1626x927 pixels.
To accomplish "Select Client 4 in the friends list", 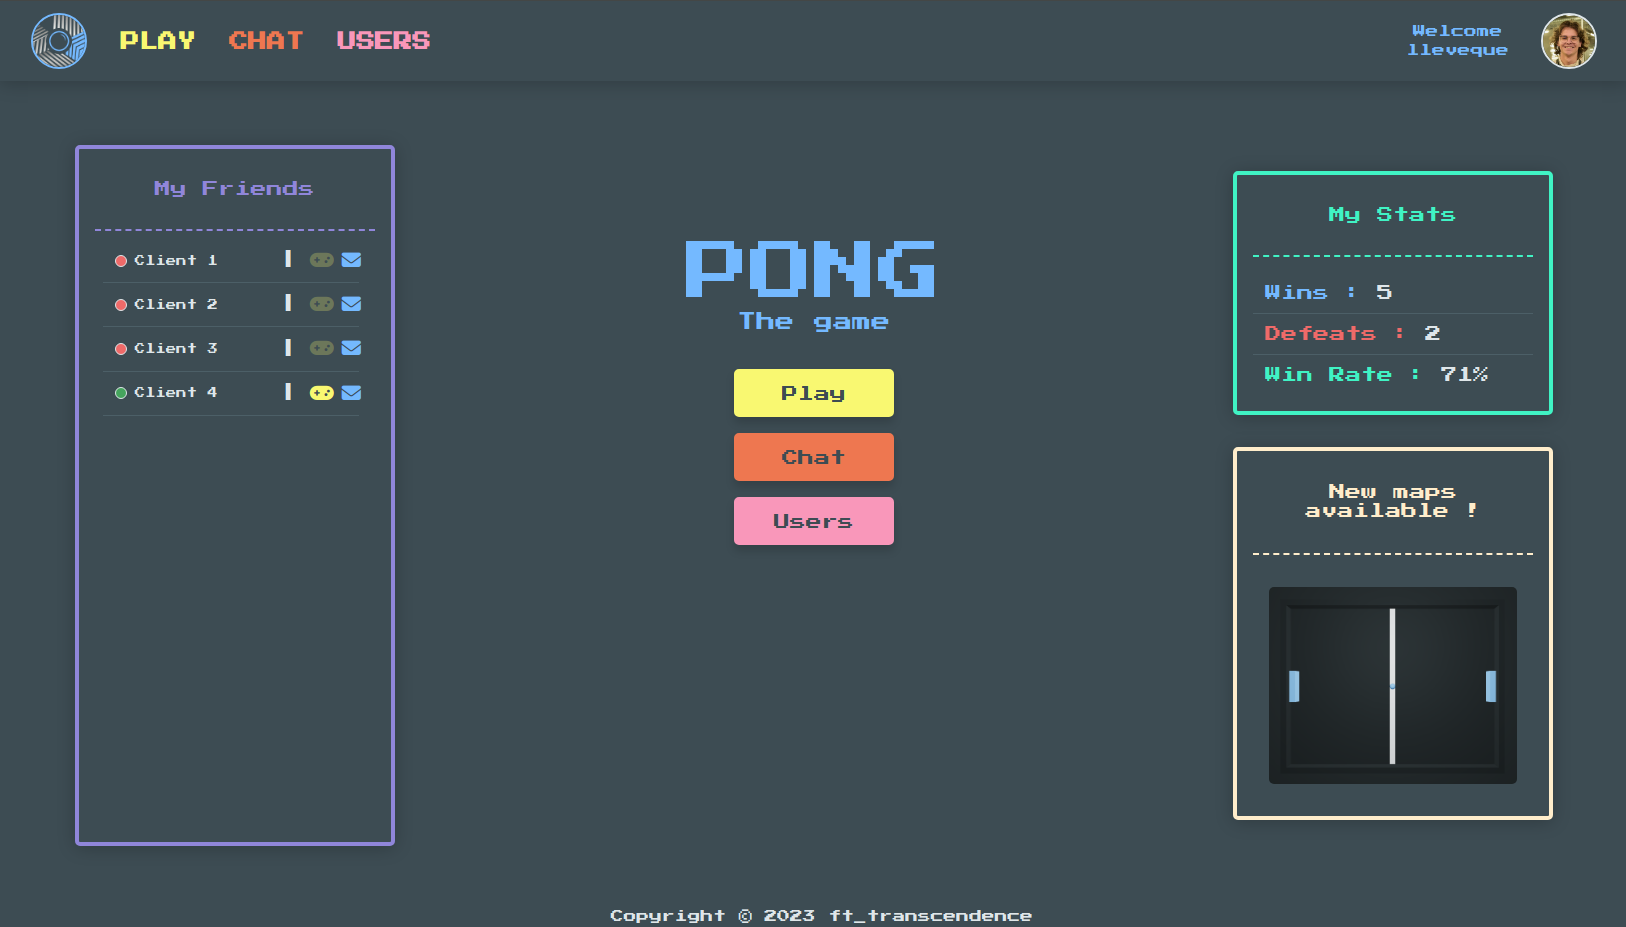I will [x=175, y=392].
